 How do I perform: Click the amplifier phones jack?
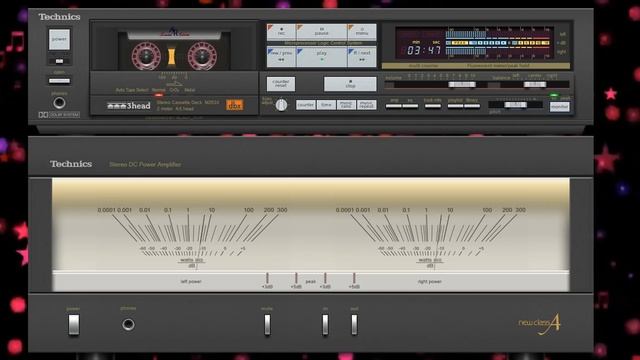coord(128,324)
